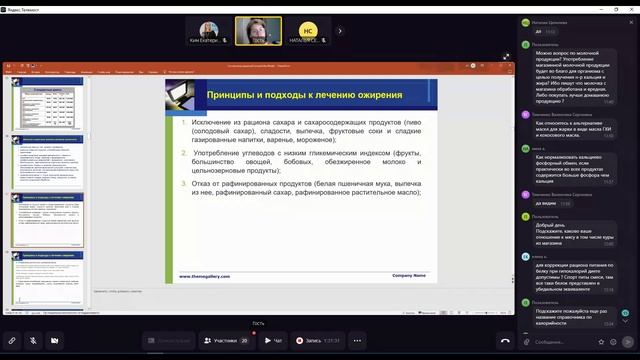Open the first ribbon tab in PowerPoint
This screenshot has width=640, height=360.
9,72
